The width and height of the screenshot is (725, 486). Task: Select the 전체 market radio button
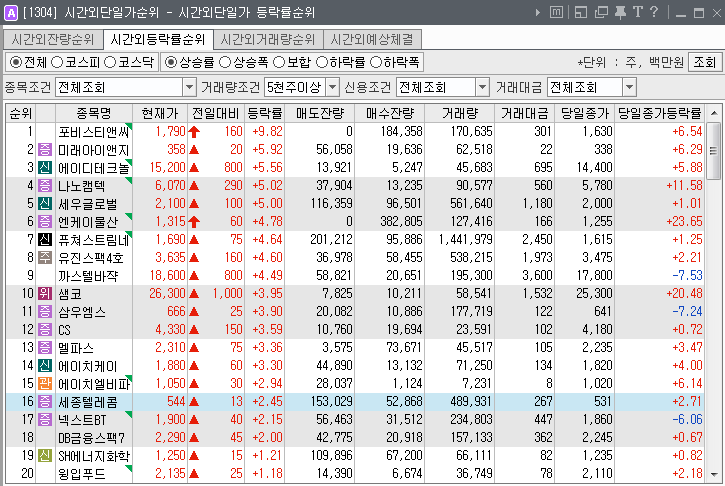(16, 62)
